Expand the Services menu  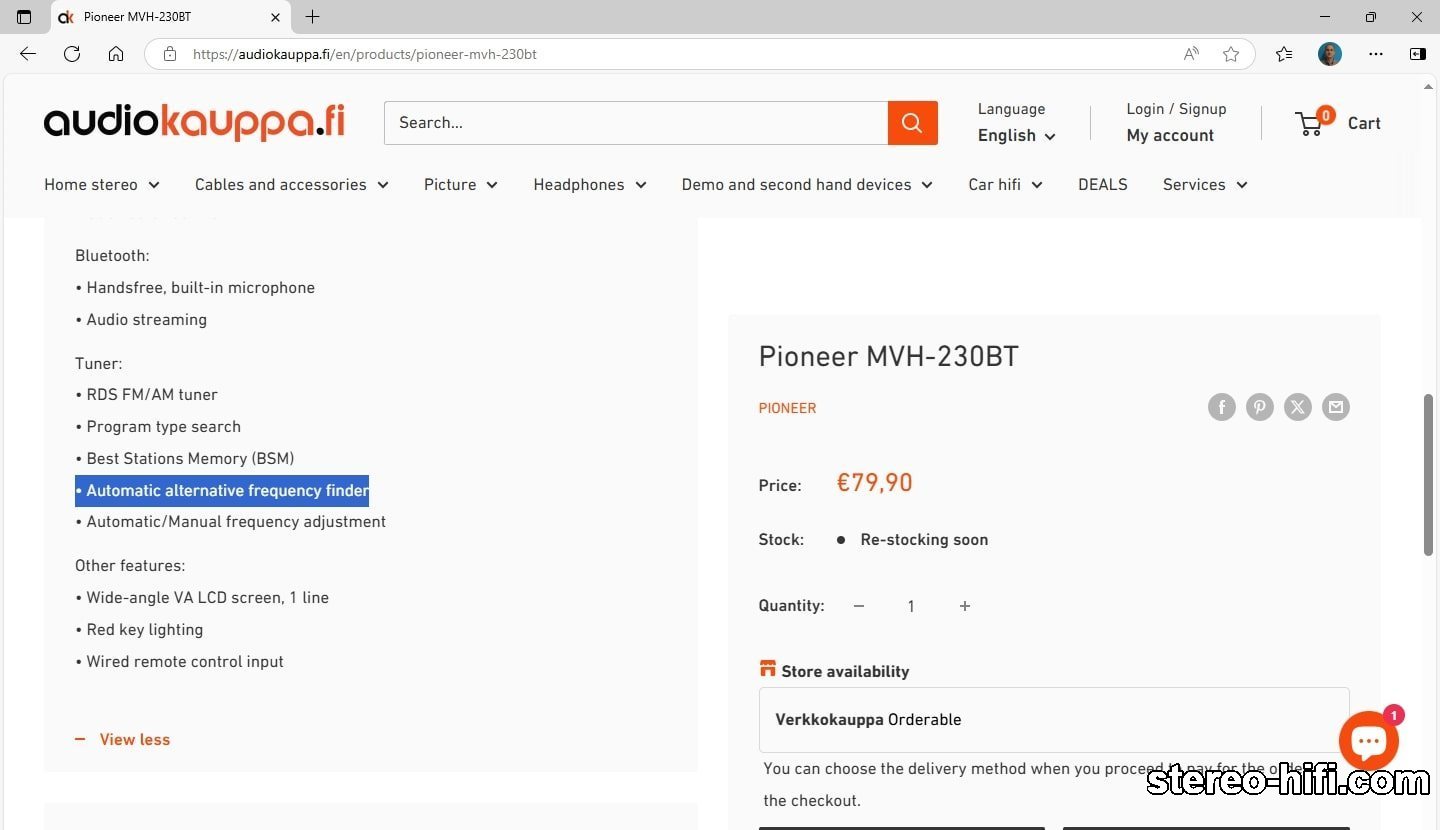tap(1205, 185)
